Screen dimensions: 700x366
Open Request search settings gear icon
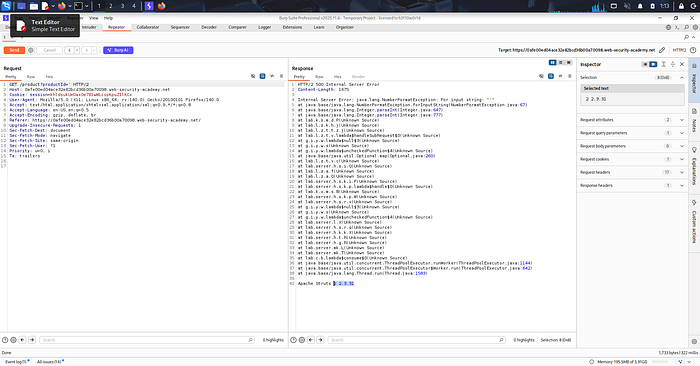pos(13,340)
